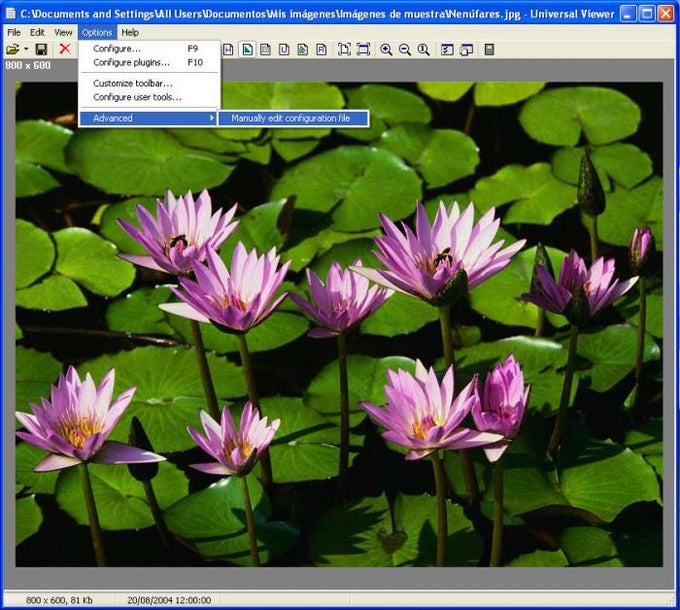Switch to Hex view mode (H icon)
Viewport: 680px width, 610px height.
point(229,49)
